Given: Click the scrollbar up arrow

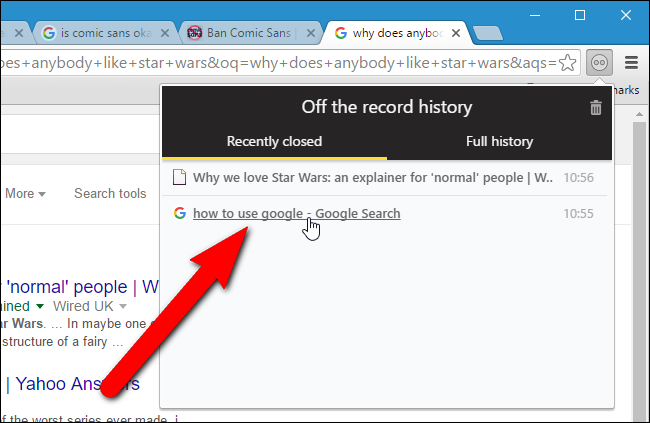Looking at the screenshot, I should click(639, 114).
